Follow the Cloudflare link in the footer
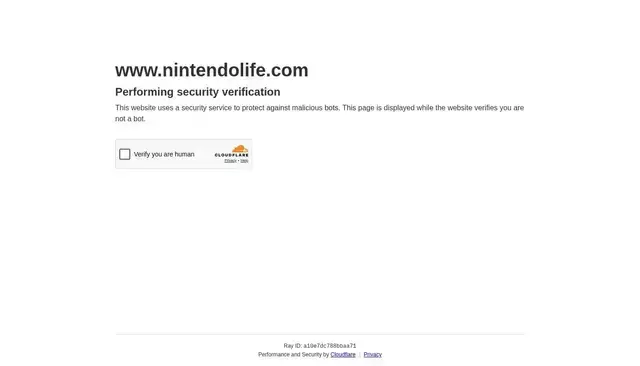Image resolution: width=640 pixels, height=366 pixels. pyautogui.click(x=343, y=355)
